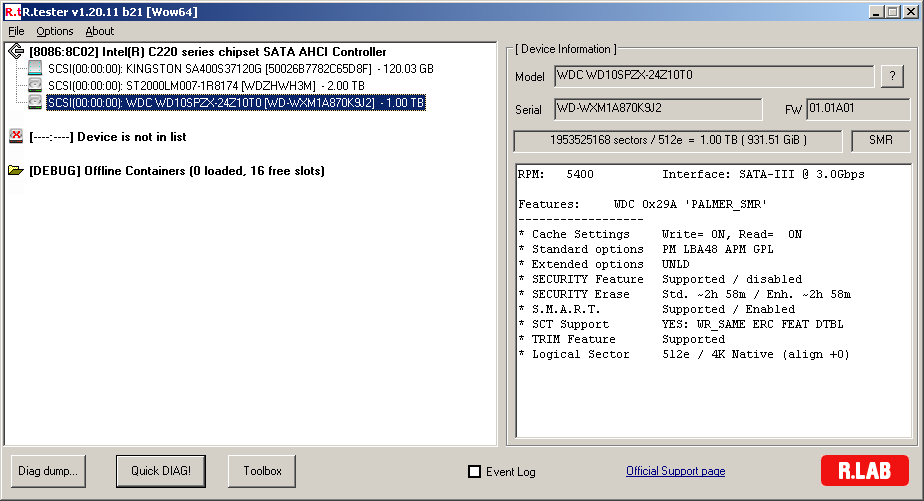Enable the Event Log checkbox
The height and width of the screenshot is (501, 924).
point(475,472)
